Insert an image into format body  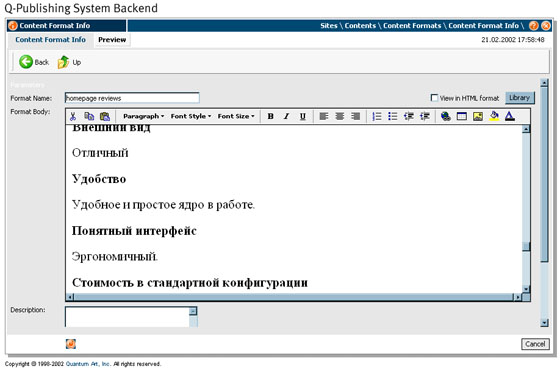point(478,116)
